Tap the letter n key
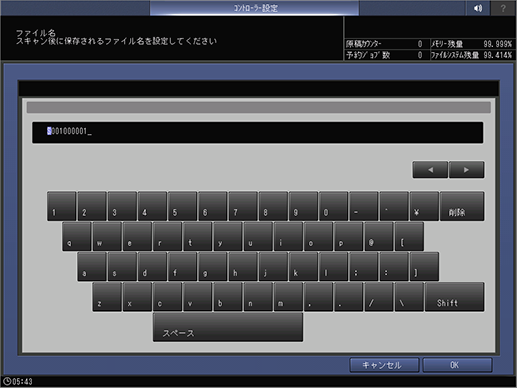The height and width of the screenshot is (388, 517). (x=258, y=297)
